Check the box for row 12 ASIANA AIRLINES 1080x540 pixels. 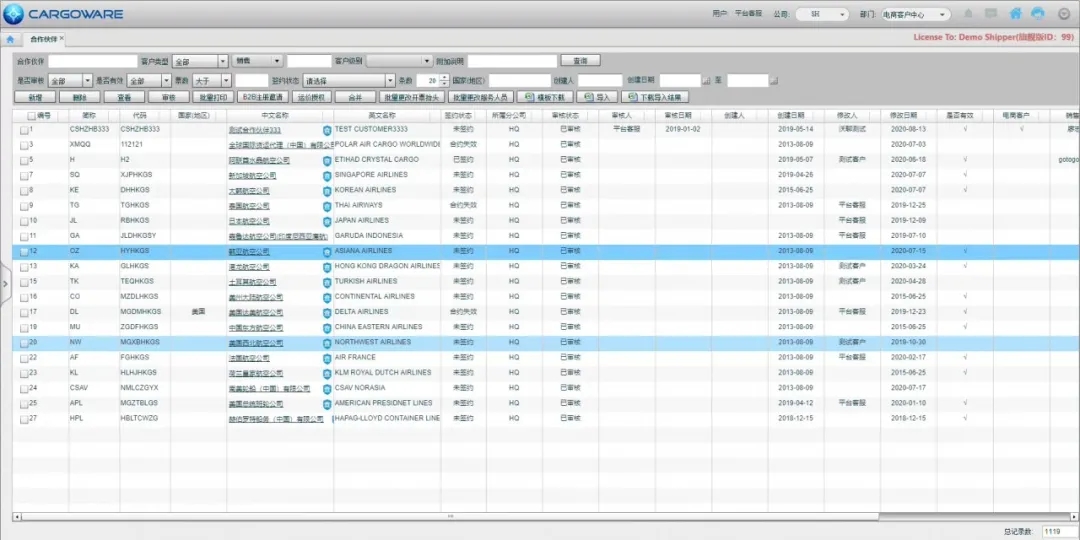click(x=24, y=251)
